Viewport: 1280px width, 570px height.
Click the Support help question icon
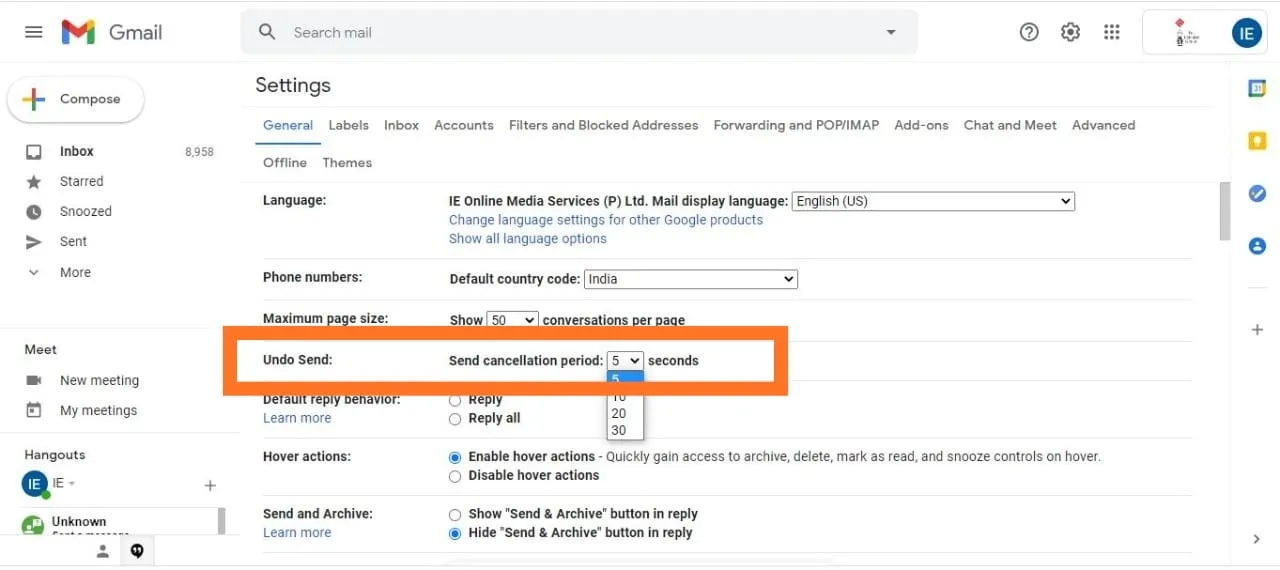(1029, 32)
